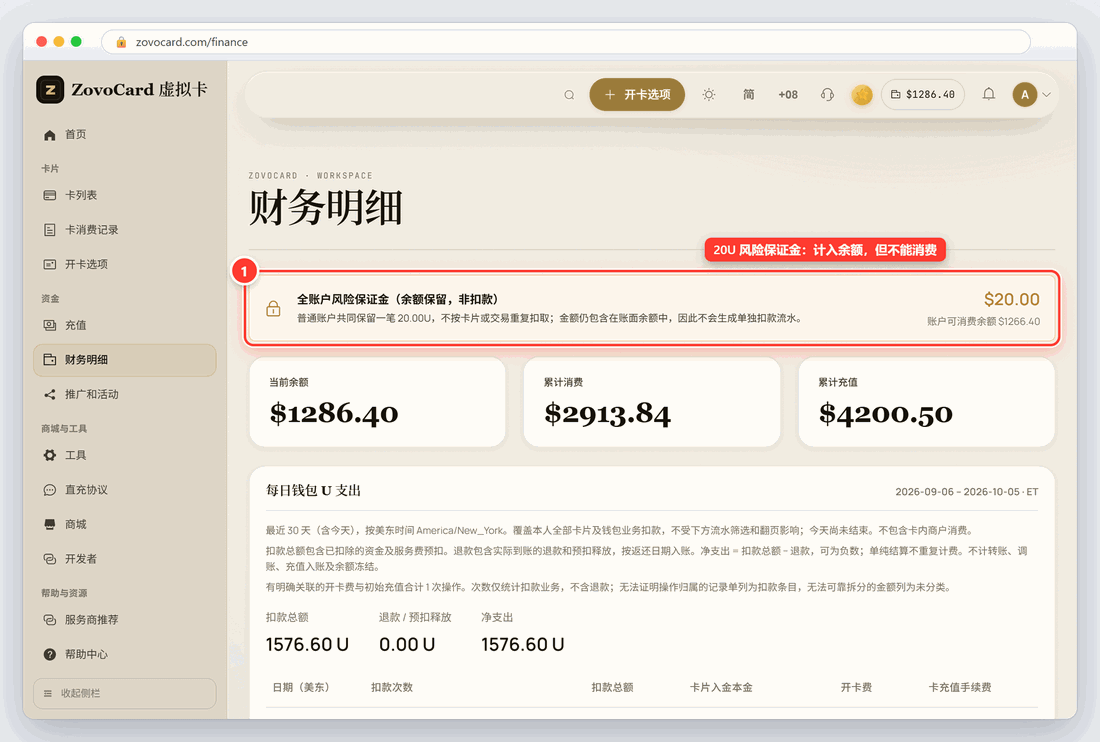Click the 退款 / 预扣释放 0.00 U value
The width and height of the screenshot is (1100, 742).
pyautogui.click(x=407, y=645)
